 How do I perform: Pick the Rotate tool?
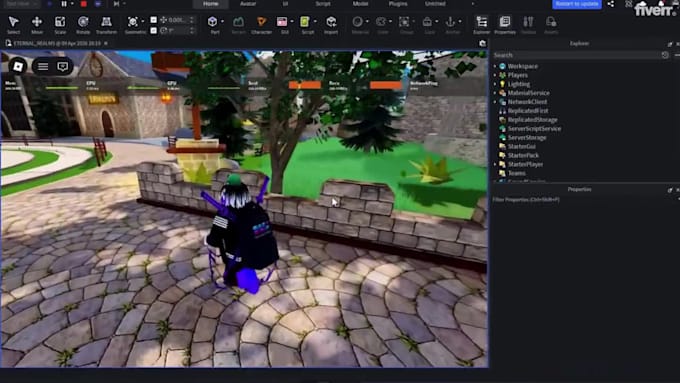(x=83, y=24)
